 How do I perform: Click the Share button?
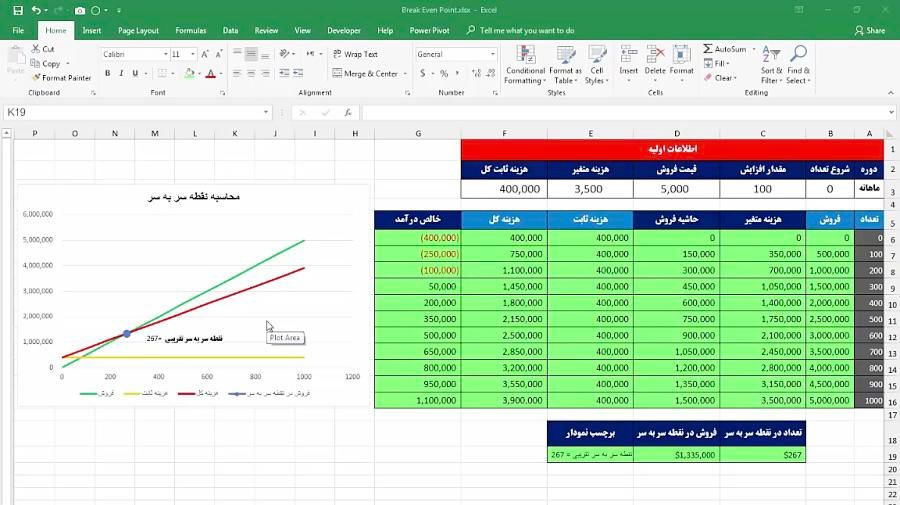(x=870, y=30)
